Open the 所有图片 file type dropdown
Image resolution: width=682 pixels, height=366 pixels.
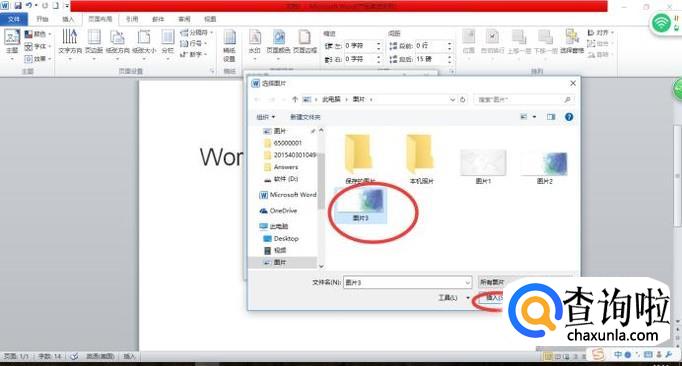pos(495,282)
